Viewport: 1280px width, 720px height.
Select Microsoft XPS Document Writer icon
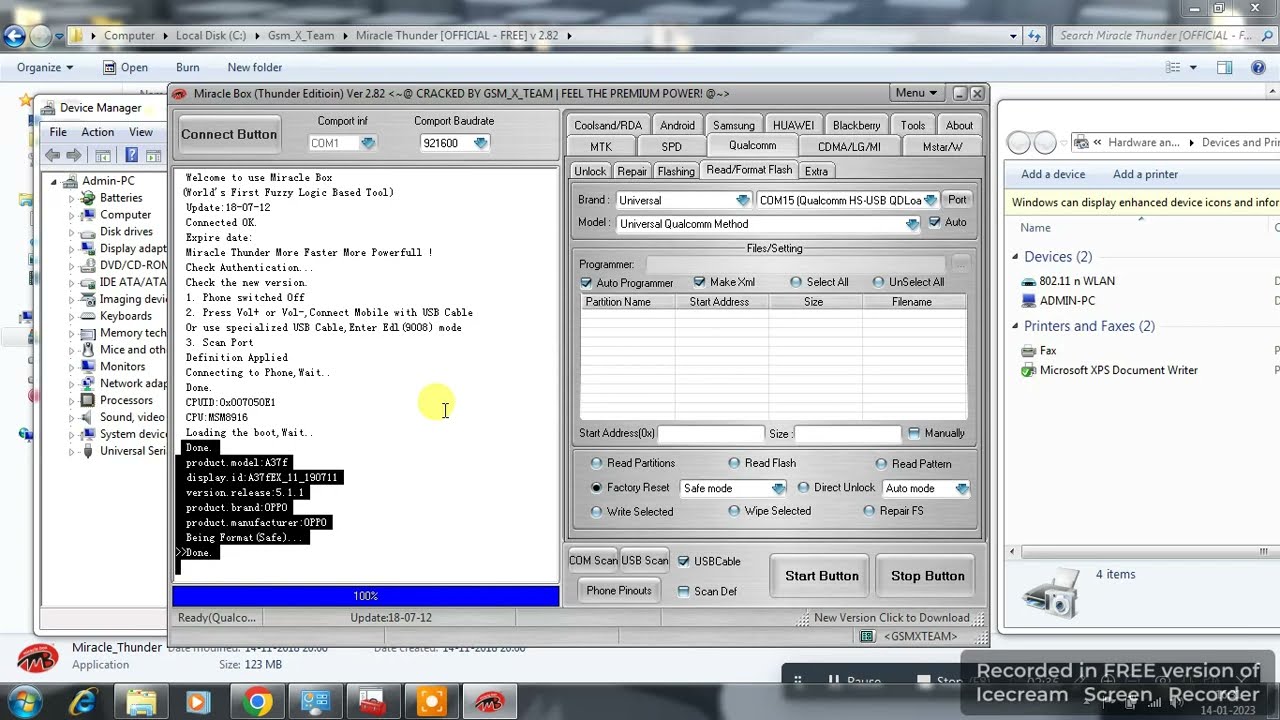[1029, 370]
